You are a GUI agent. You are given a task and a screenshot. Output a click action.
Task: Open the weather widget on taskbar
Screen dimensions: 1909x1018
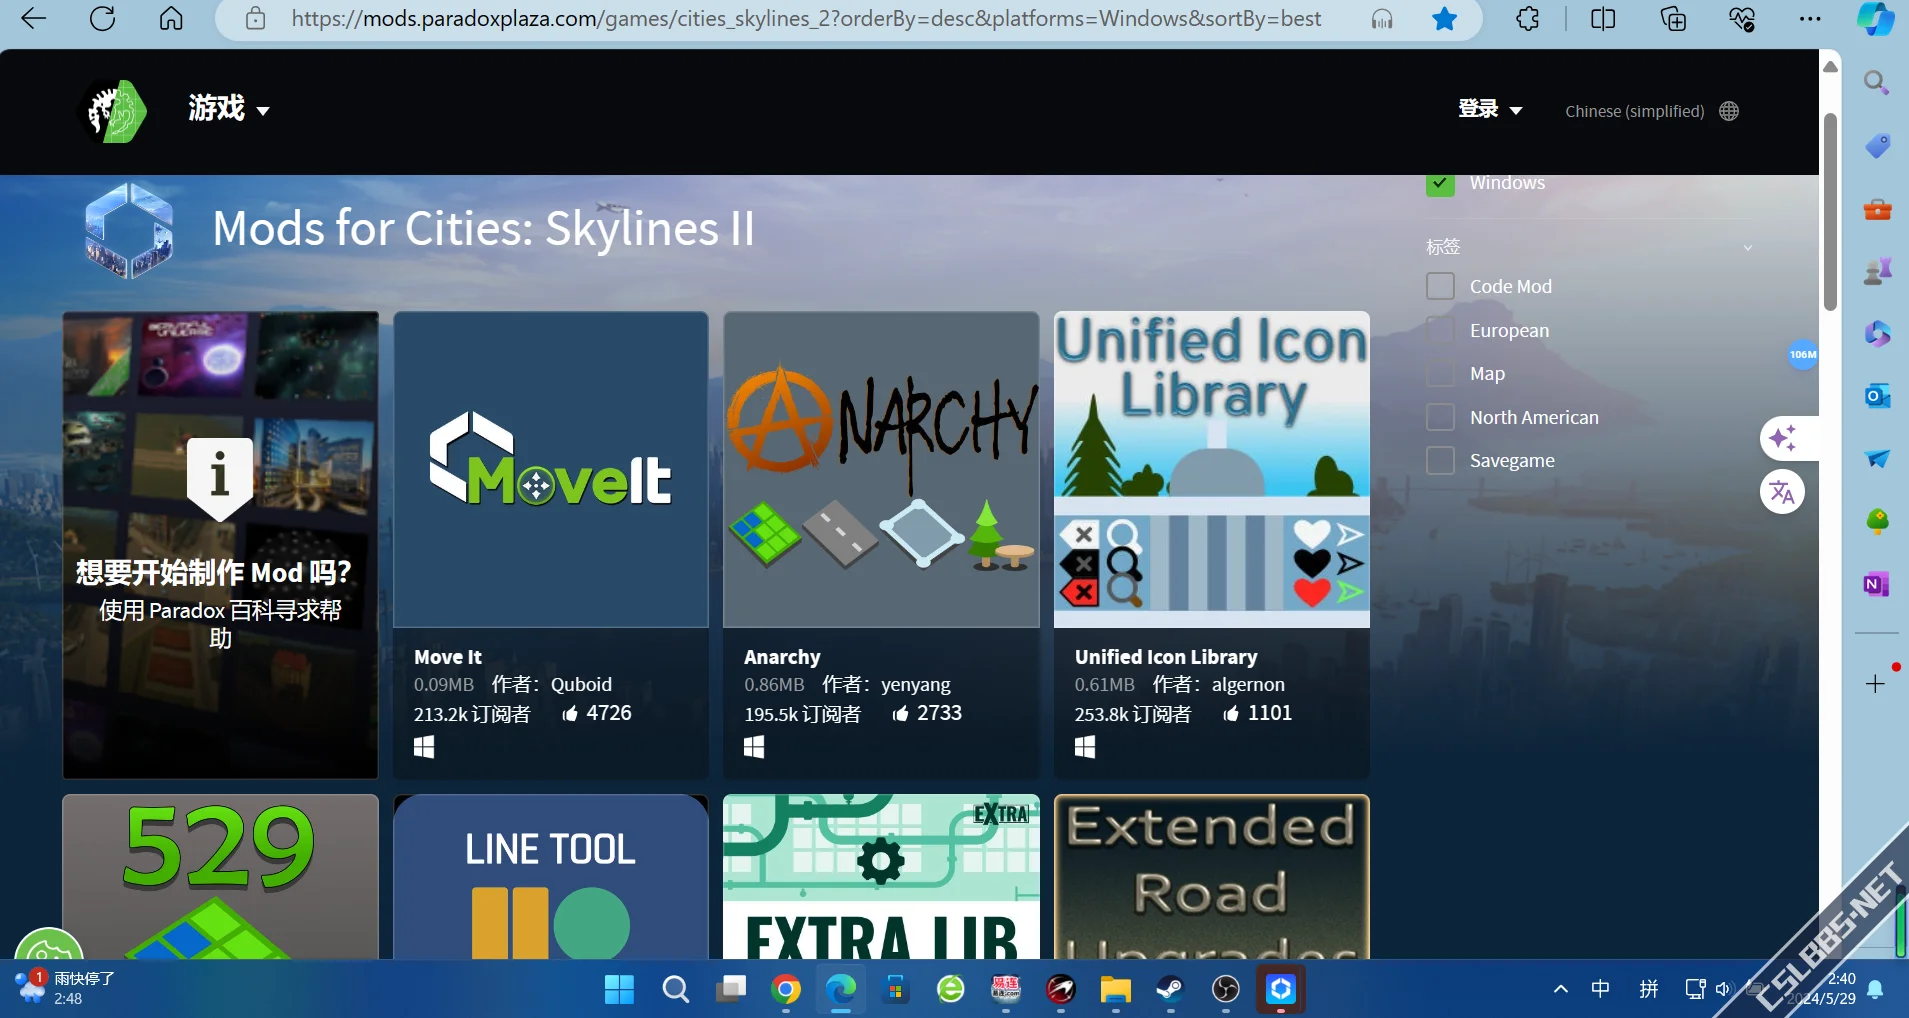click(66, 988)
